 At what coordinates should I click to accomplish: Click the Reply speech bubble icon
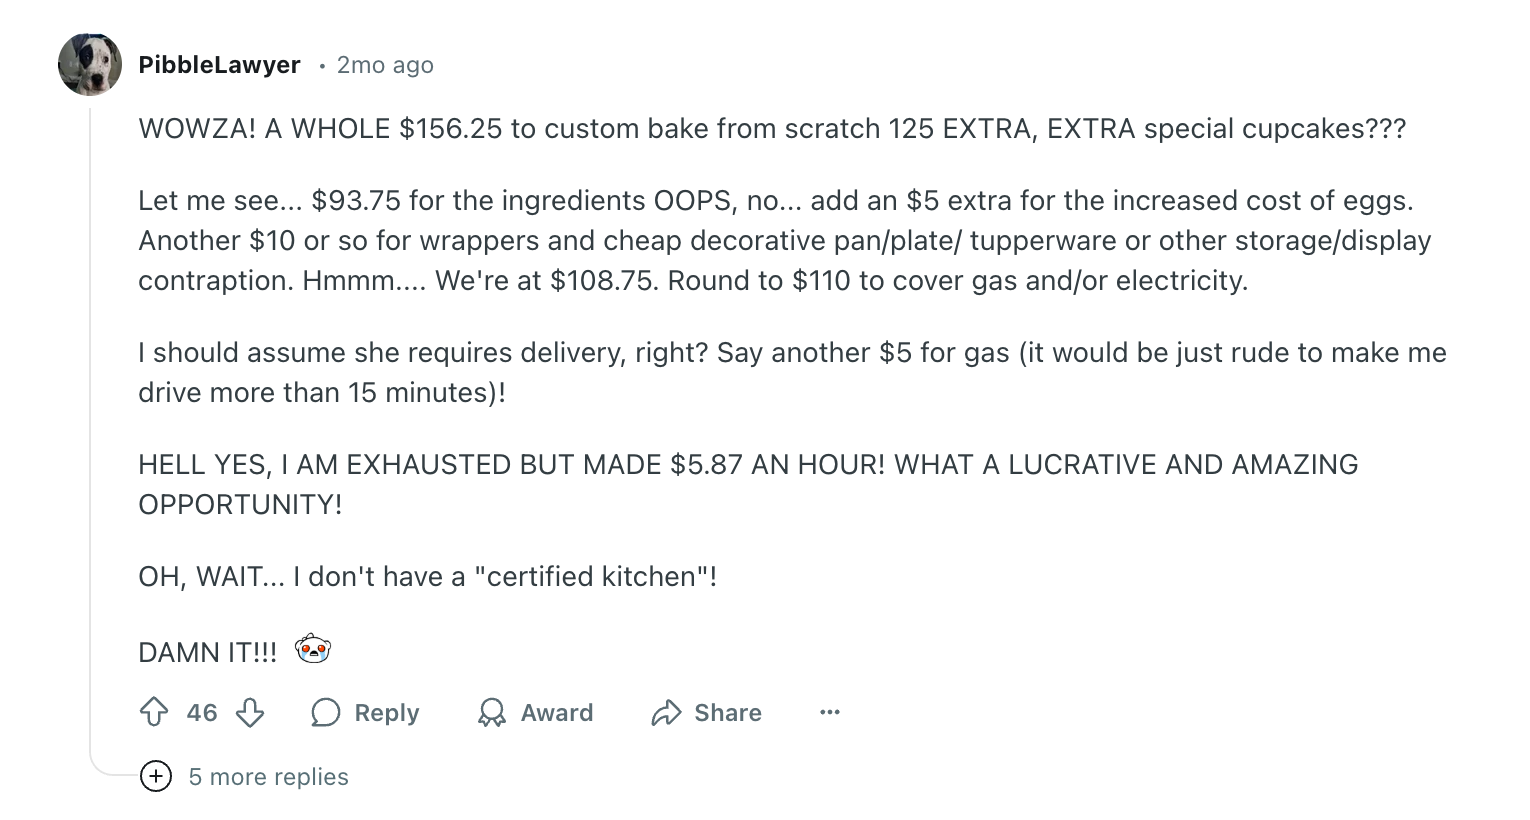click(325, 713)
